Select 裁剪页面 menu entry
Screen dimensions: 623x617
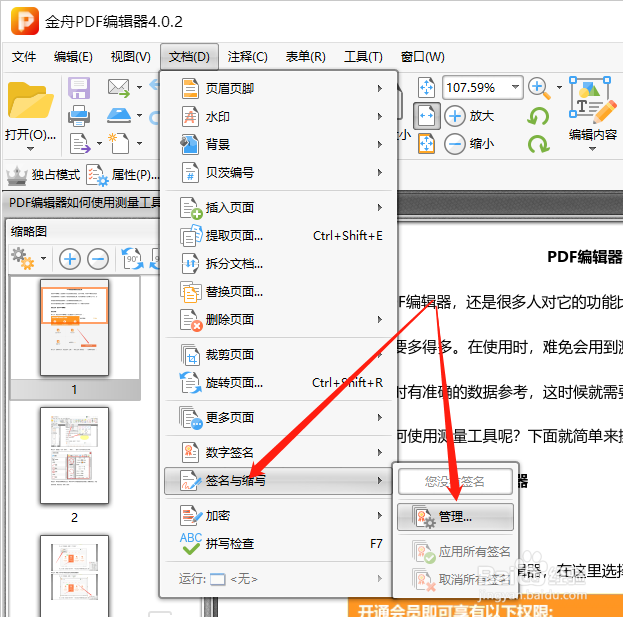(278, 354)
